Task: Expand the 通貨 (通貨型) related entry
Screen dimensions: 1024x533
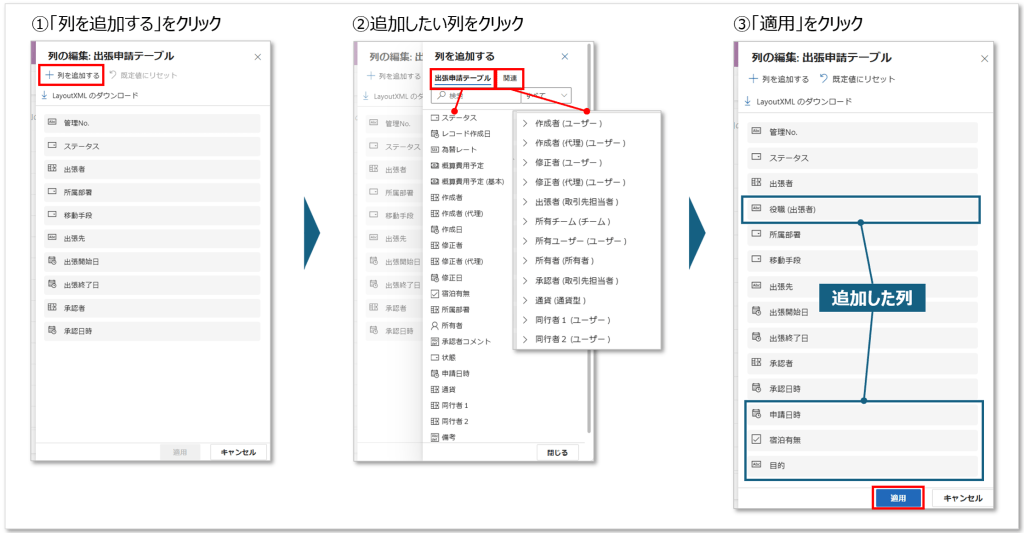Action: (x=525, y=299)
